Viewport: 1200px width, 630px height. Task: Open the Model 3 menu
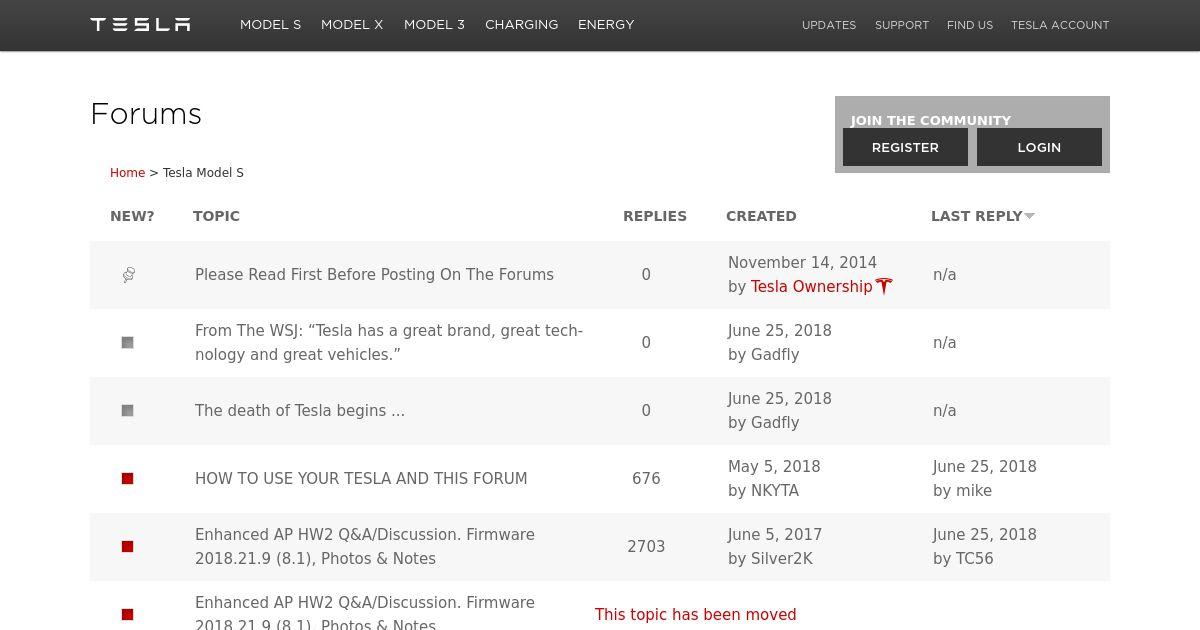(434, 25)
